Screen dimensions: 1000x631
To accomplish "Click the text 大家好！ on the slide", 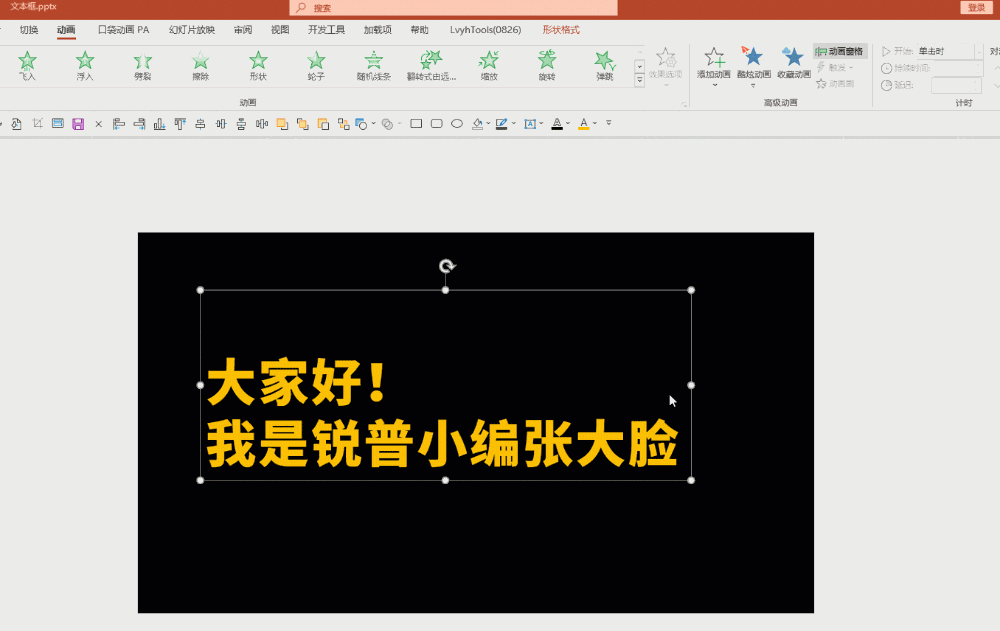I will click(296, 382).
